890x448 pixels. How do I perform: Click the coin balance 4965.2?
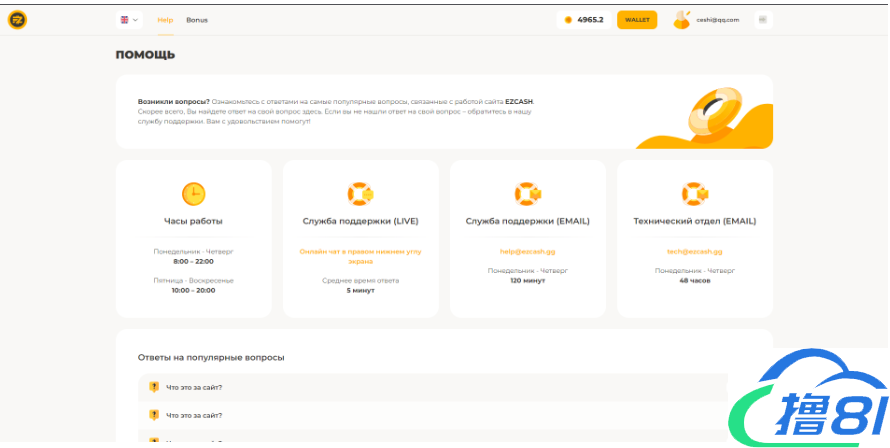point(584,20)
